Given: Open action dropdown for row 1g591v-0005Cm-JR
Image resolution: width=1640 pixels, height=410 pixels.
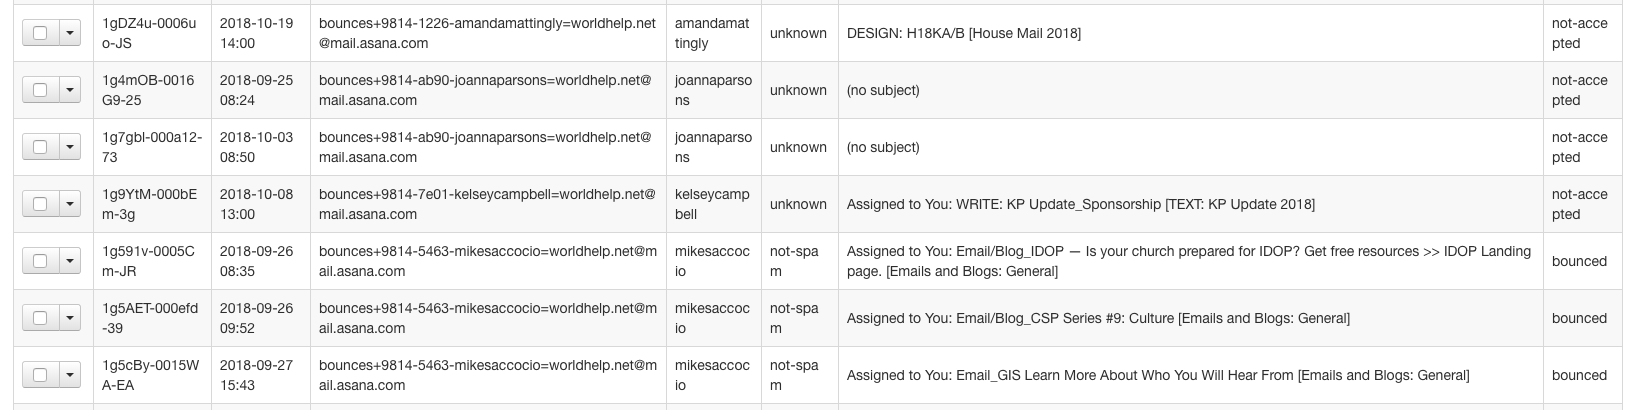Looking at the screenshot, I should pos(69,261).
